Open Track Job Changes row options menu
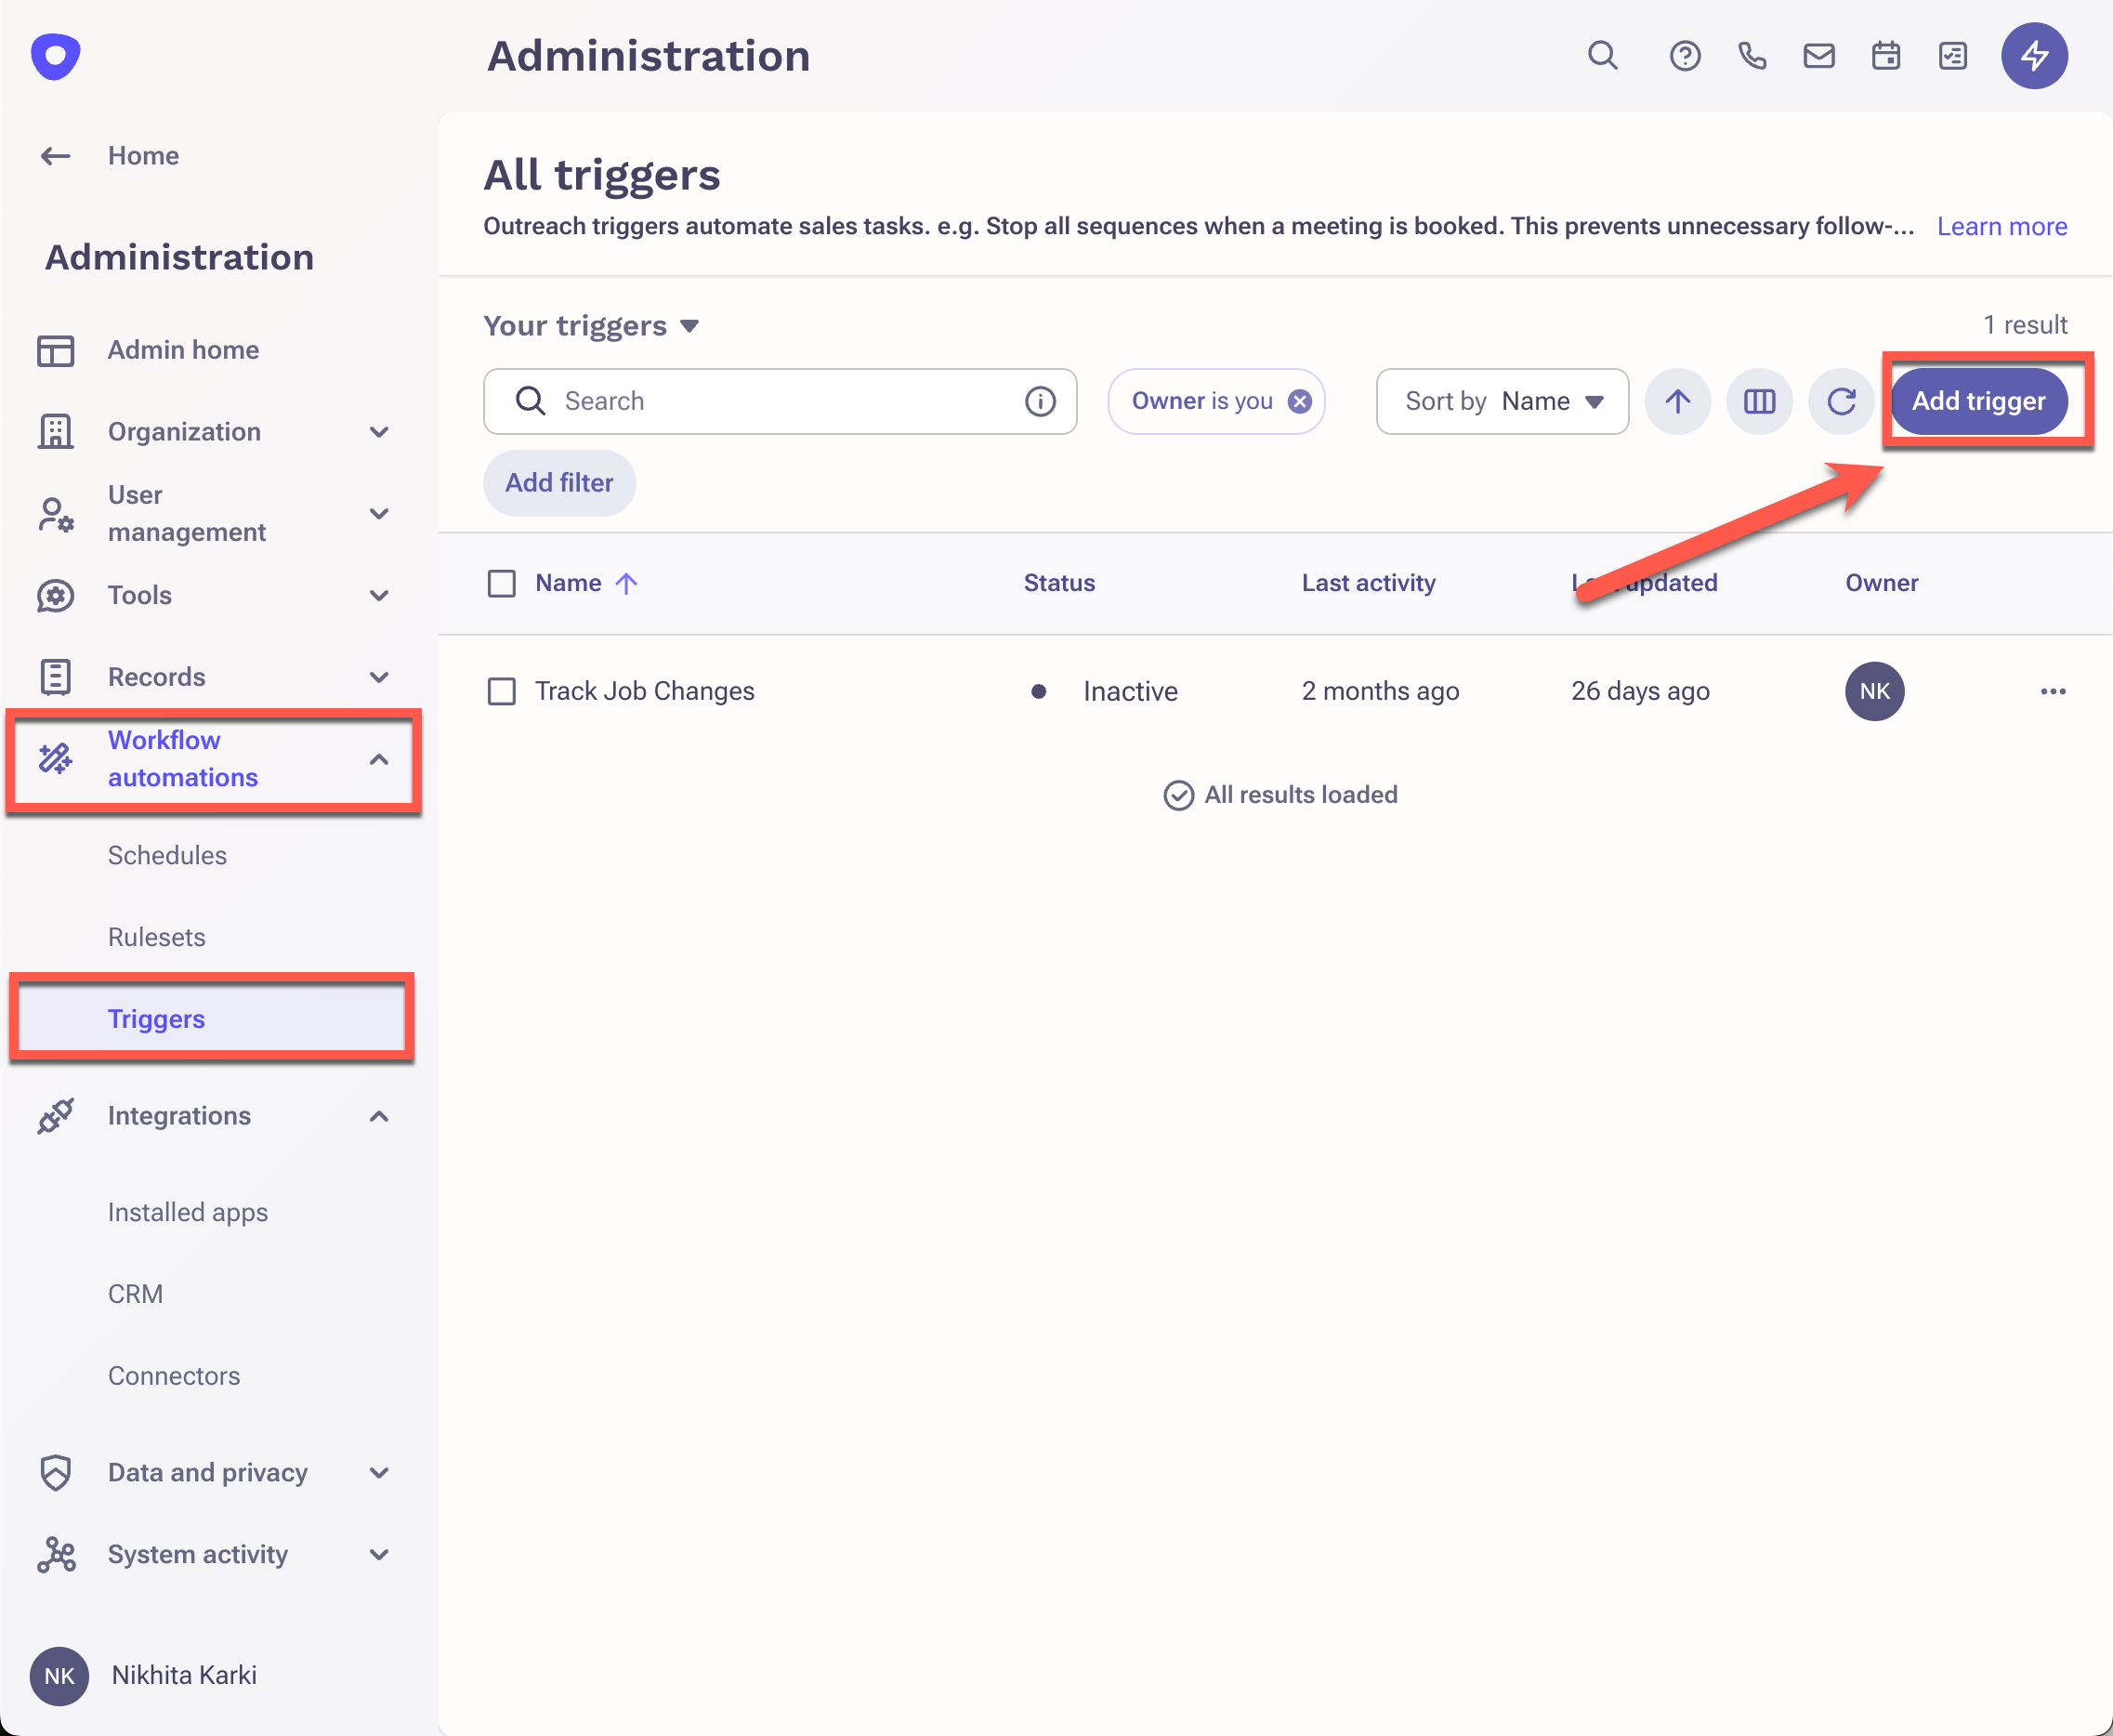The width and height of the screenshot is (2113, 1736). (2052, 691)
